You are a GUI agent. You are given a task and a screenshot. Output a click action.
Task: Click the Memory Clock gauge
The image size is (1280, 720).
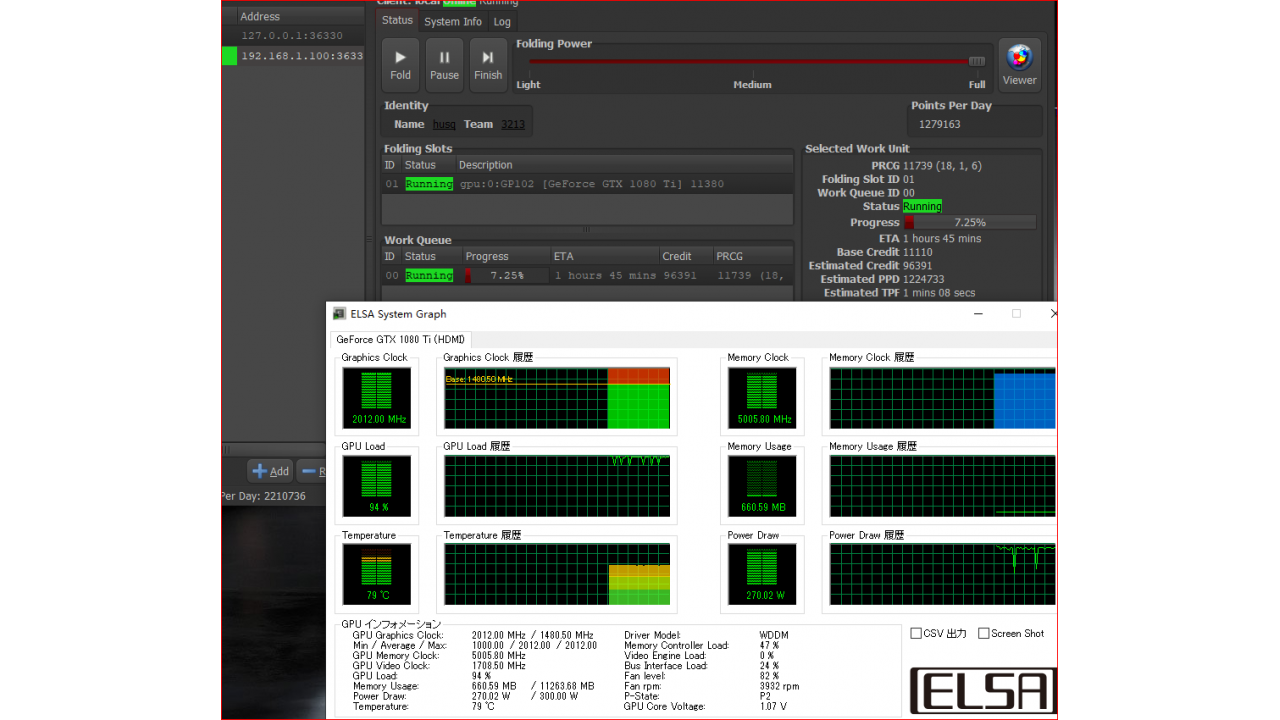pyautogui.click(x=762, y=398)
